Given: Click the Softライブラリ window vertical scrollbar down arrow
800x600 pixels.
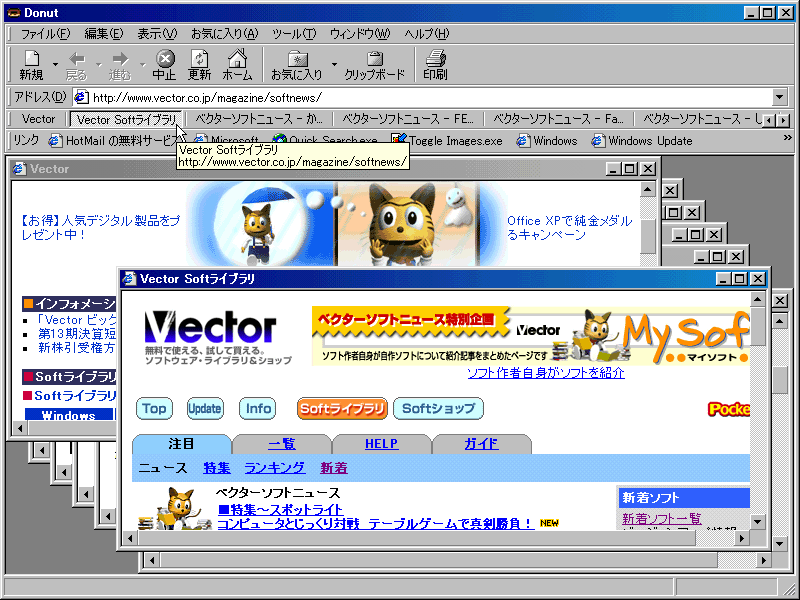Looking at the screenshot, I should click(x=758, y=521).
